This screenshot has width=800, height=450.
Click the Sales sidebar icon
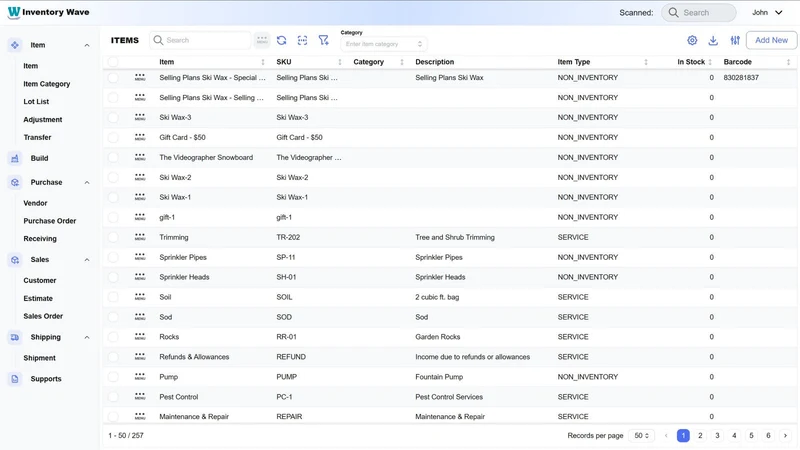[15, 260]
